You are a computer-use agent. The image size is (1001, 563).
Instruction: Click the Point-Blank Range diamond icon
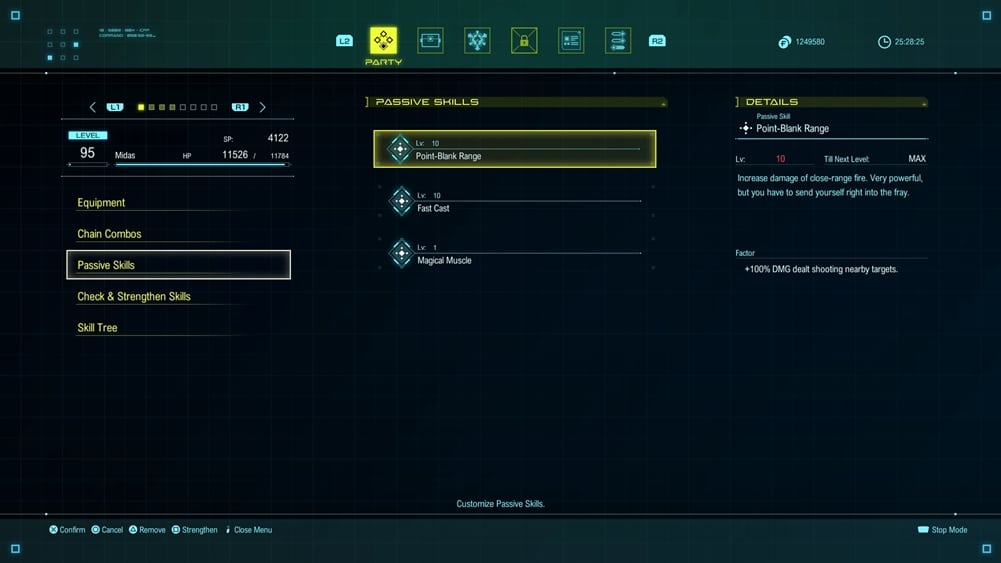[x=400, y=149]
